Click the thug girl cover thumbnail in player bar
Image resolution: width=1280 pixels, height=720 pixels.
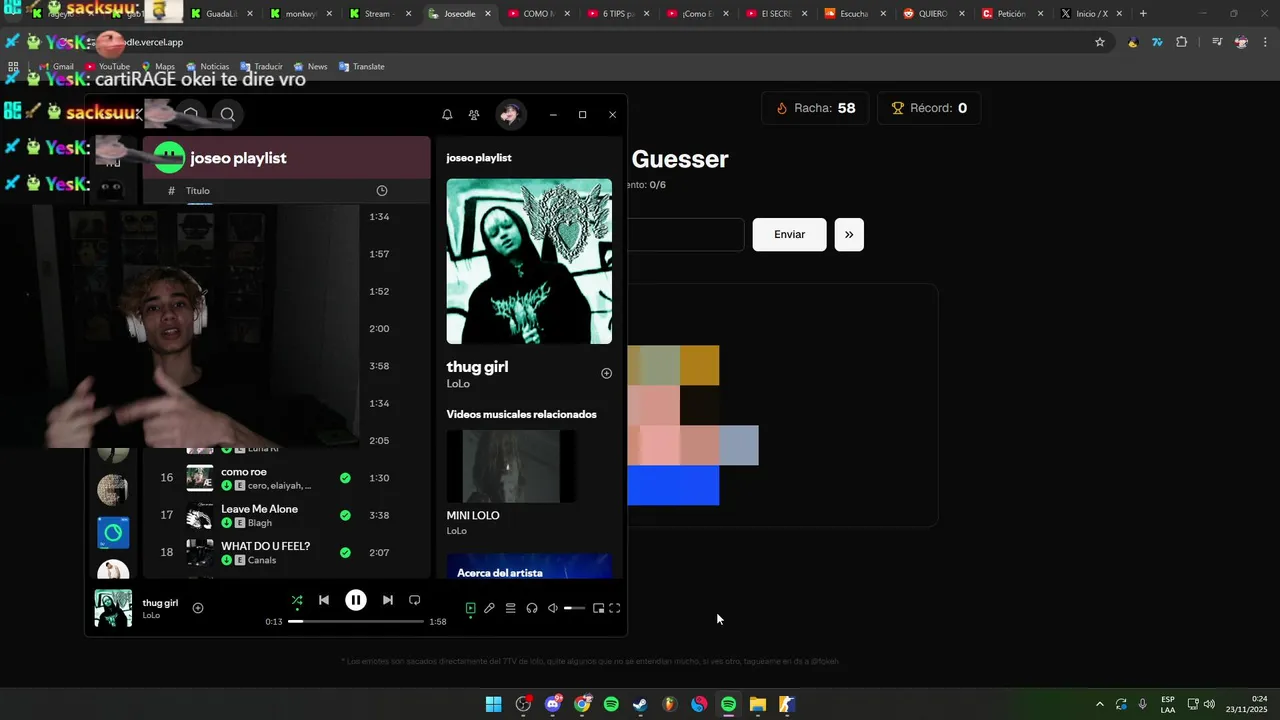pos(113,608)
